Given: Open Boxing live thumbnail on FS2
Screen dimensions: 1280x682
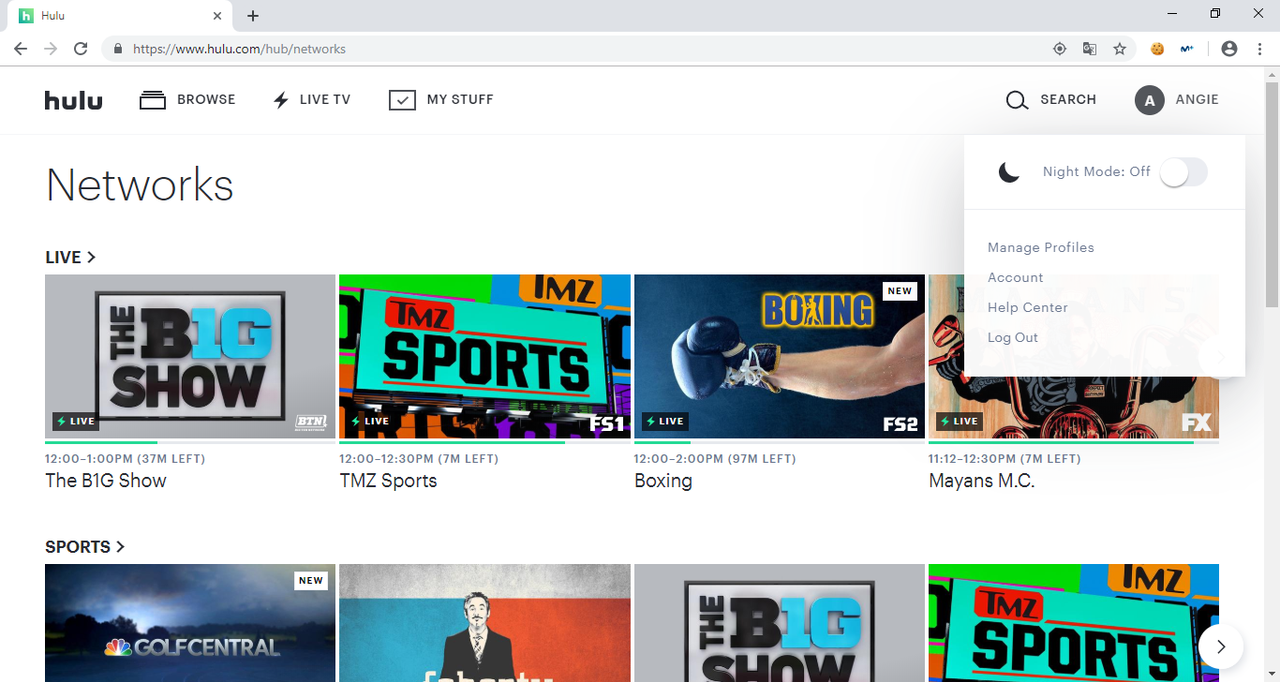Looking at the screenshot, I should tap(779, 356).
